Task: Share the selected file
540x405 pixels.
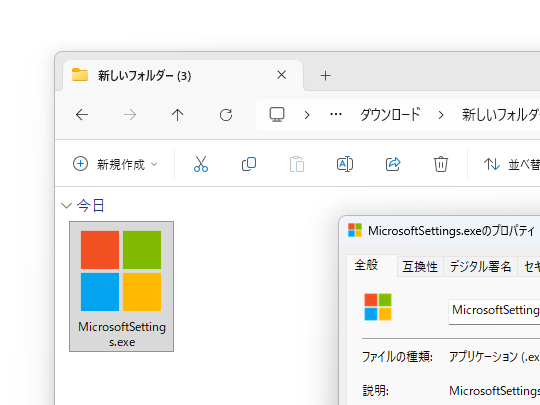Action: click(393, 164)
